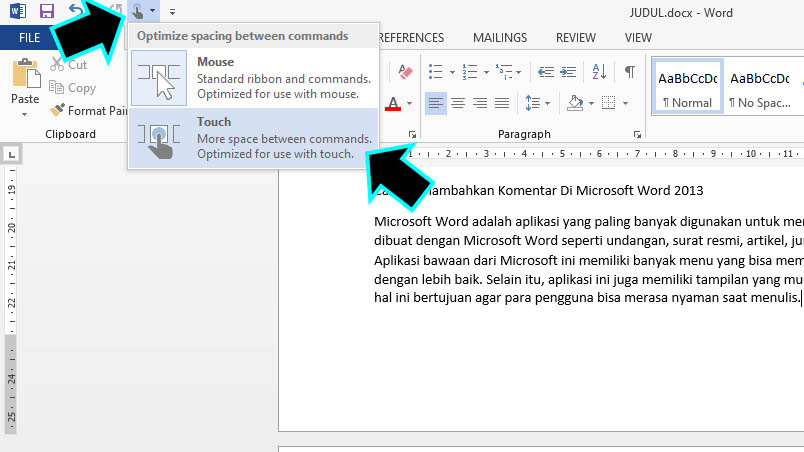
Task: Open the Paragraph settings dialog launcher
Action: [x=637, y=134]
